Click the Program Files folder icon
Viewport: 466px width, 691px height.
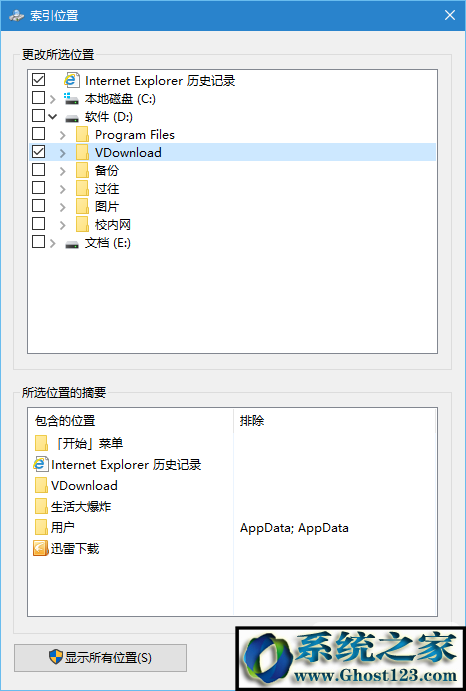[x=82, y=135]
